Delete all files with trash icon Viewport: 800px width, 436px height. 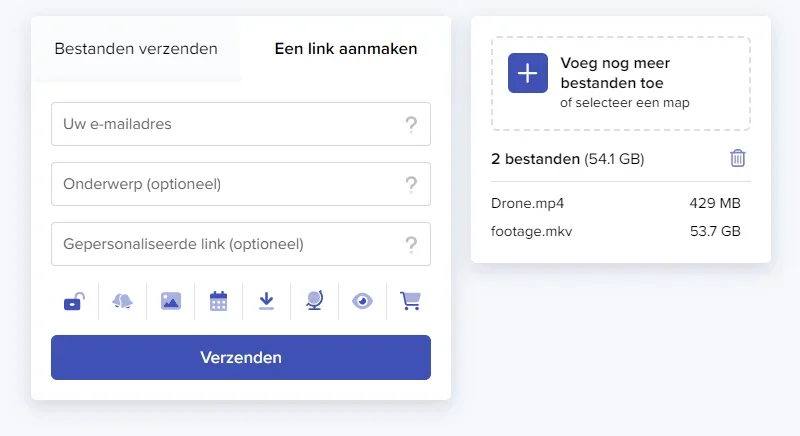pyautogui.click(x=738, y=158)
